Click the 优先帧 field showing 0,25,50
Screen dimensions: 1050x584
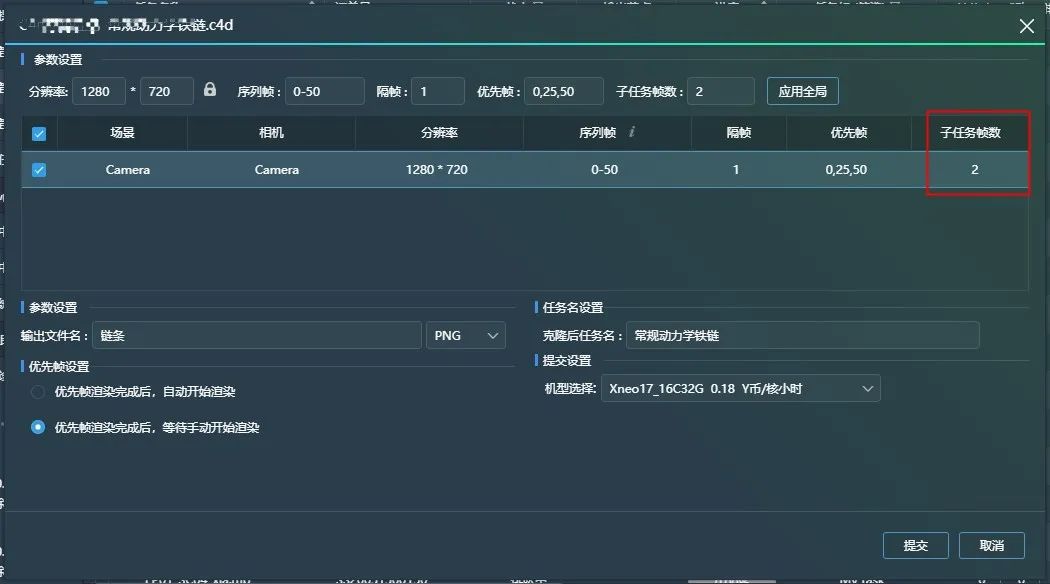tap(563, 91)
